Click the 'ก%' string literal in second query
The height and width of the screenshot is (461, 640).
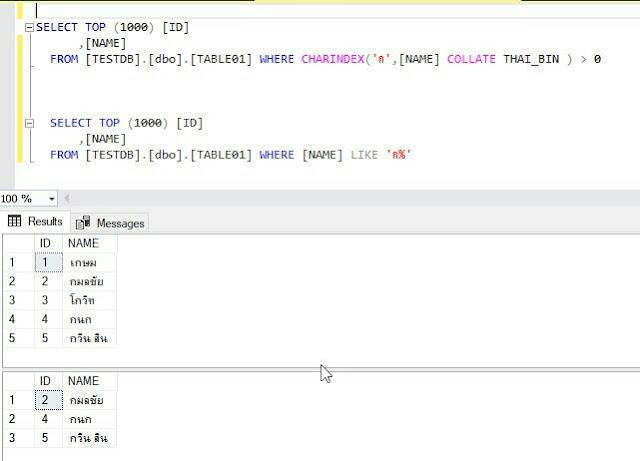(399, 155)
